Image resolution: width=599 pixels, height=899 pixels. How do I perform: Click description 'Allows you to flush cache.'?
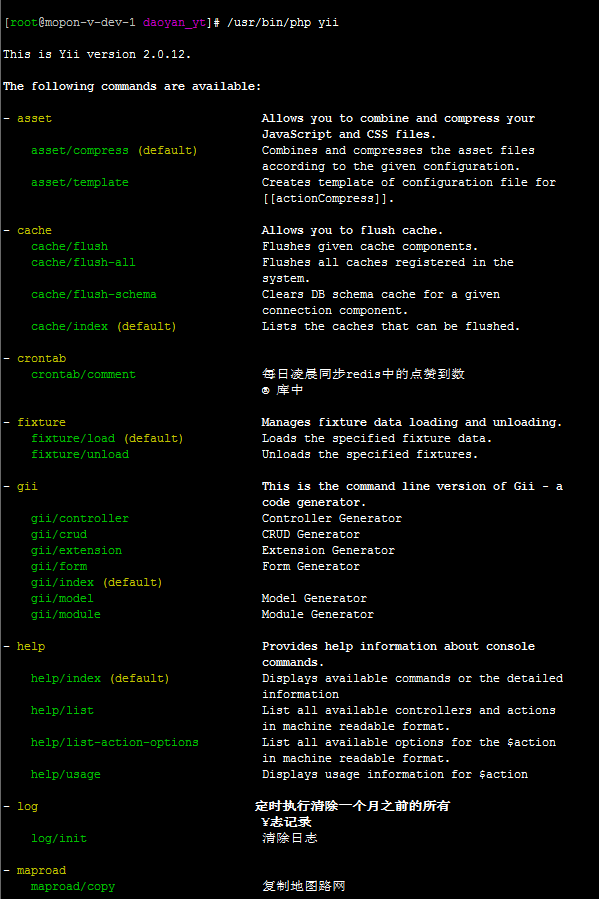click(x=352, y=230)
